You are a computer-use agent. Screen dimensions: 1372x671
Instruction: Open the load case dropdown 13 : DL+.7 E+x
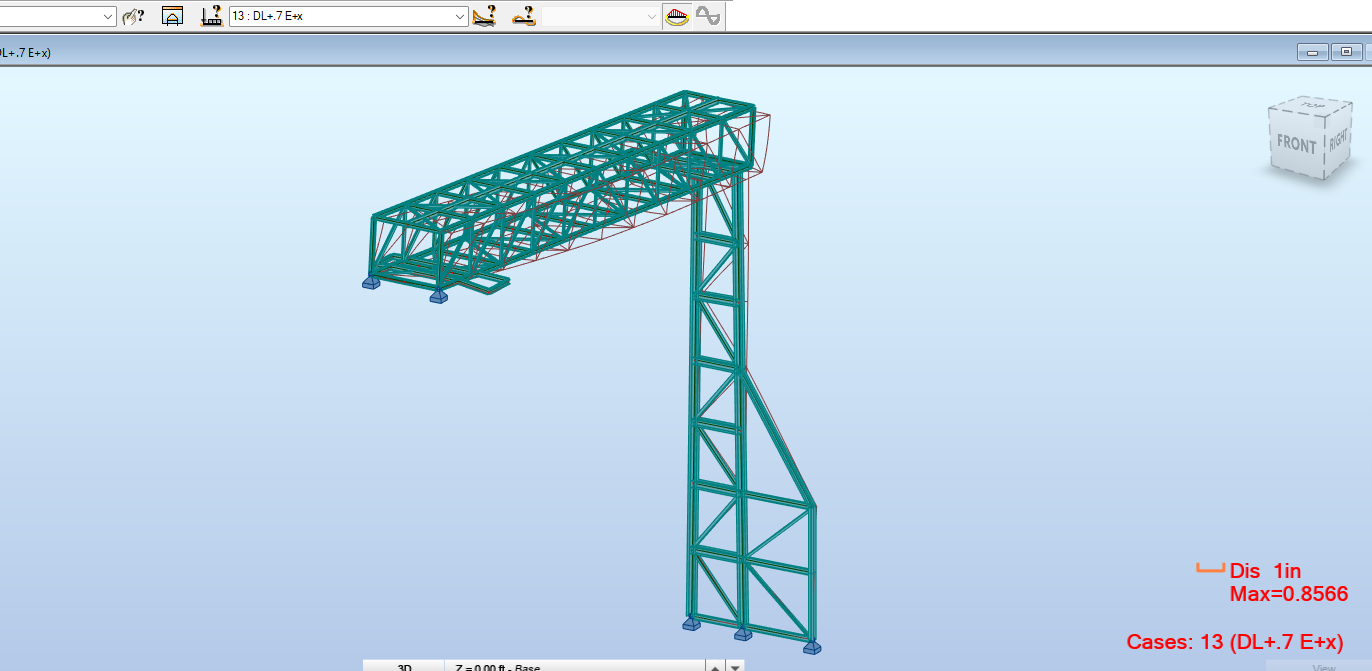click(x=348, y=16)
